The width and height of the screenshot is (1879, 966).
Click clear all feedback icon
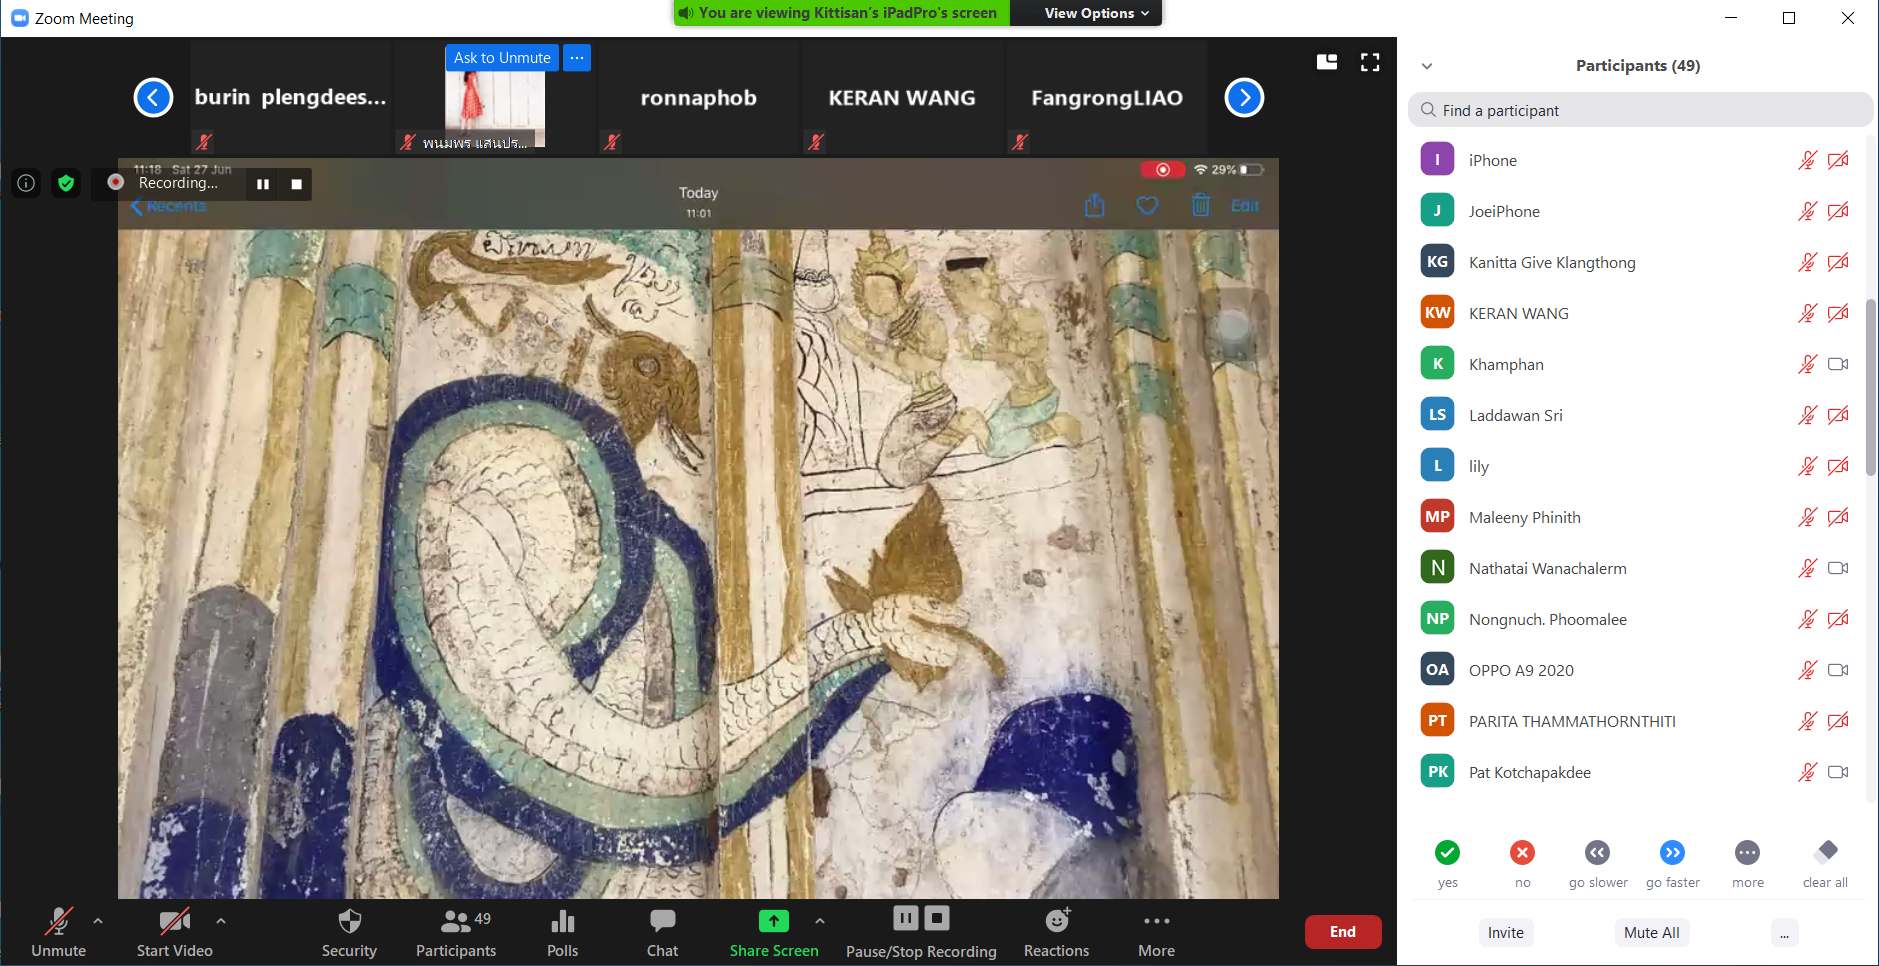pyautogui.click(x=1826, y=852)
